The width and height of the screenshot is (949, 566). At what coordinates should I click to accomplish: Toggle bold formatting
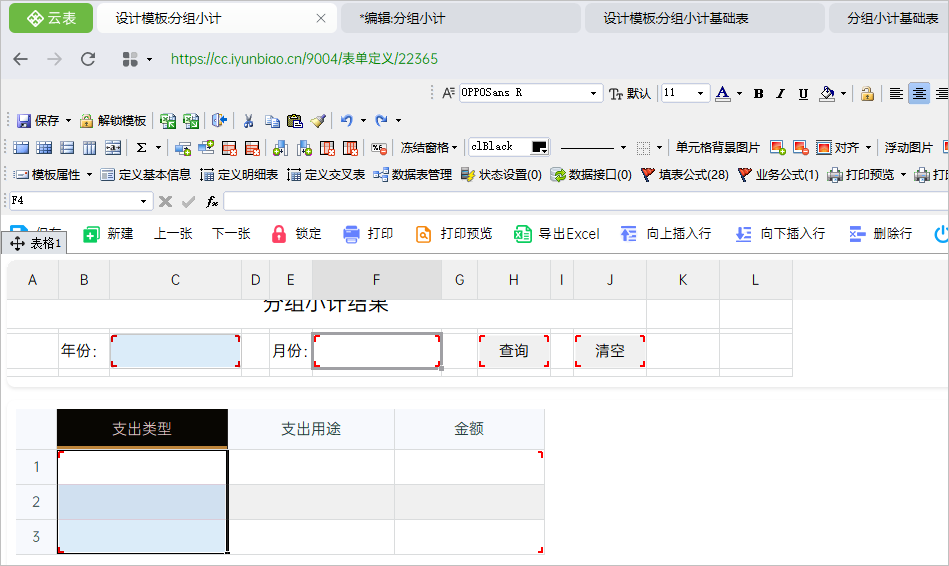(x=758, y=93)
